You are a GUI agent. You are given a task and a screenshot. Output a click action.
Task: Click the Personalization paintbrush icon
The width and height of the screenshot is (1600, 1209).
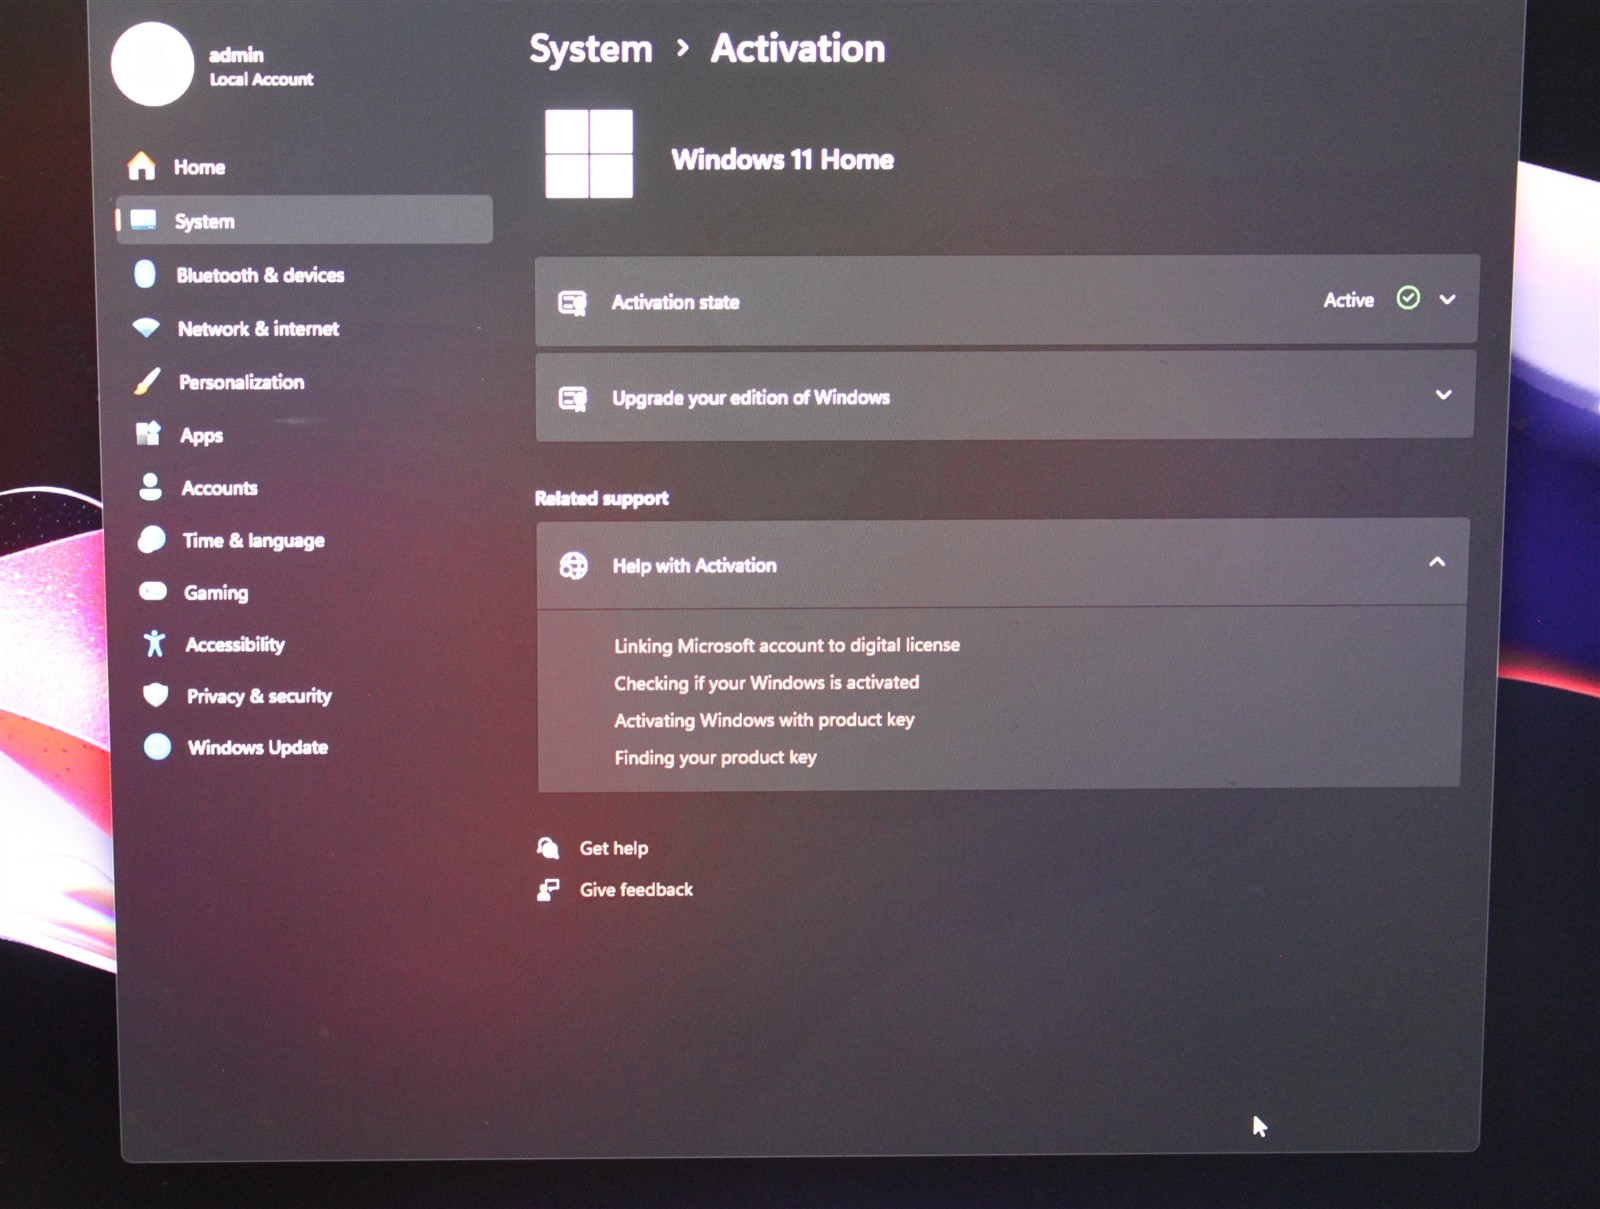coord(147,380)
